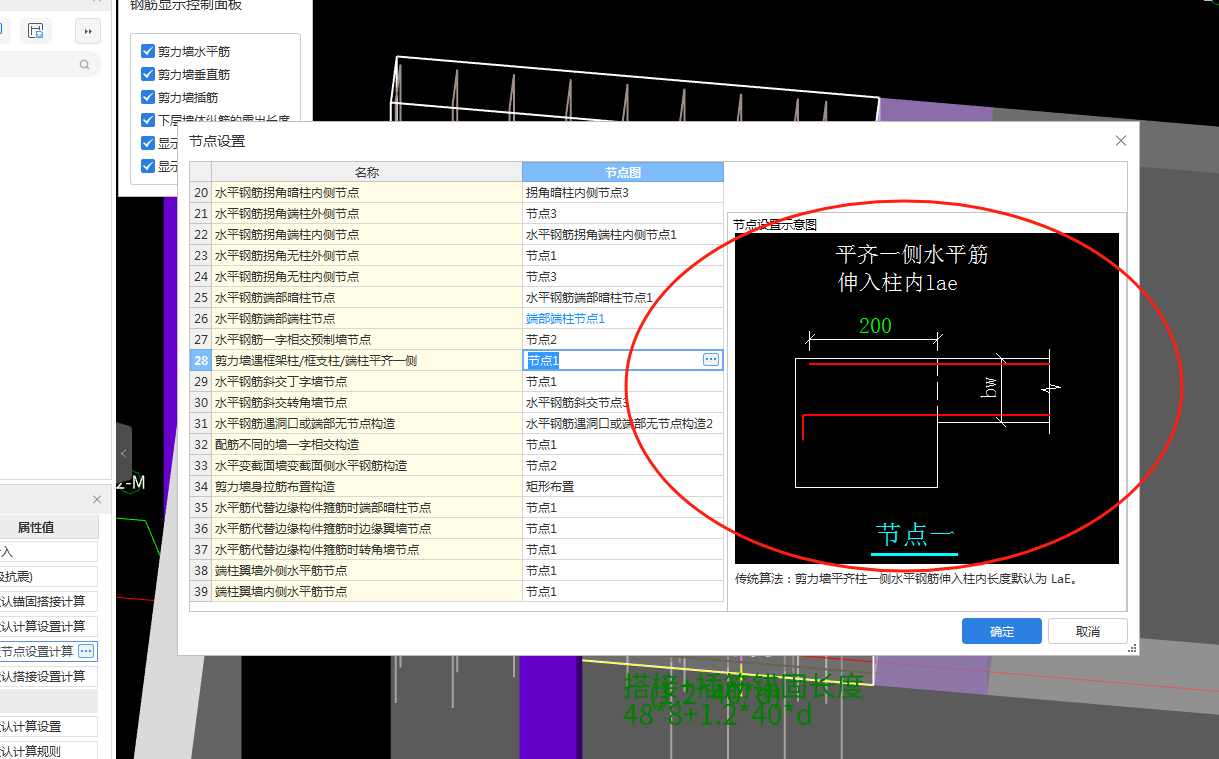This screenshot has height=759, width=1219.
Task: Select row 26 水平钢筋端部端柱节点
Action: [x=367, y=318]
